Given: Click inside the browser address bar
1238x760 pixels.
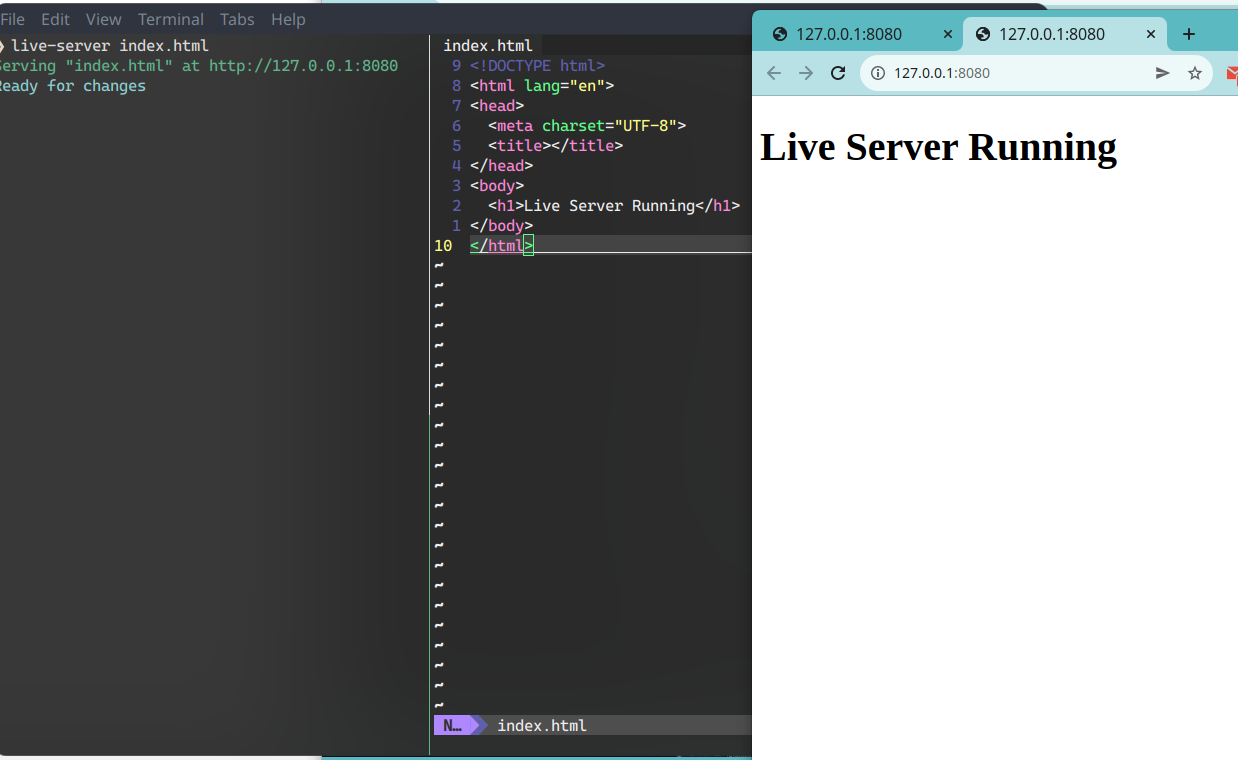Looking at the screenshot, I should tap(1000, 72).
